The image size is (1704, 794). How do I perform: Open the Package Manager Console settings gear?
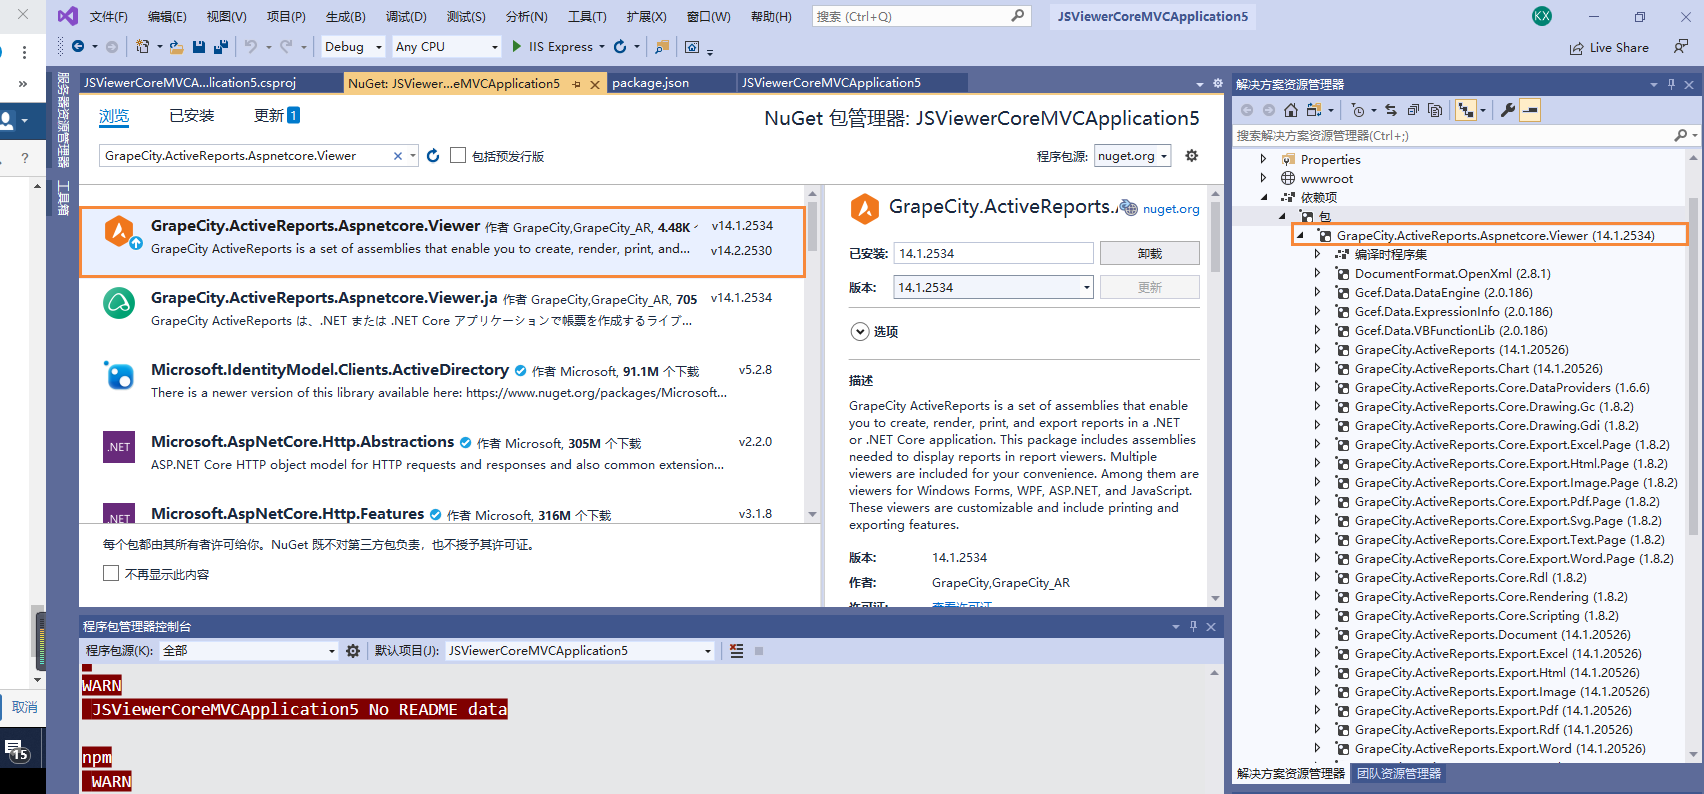pyautogui.click(x=353, y=651)
